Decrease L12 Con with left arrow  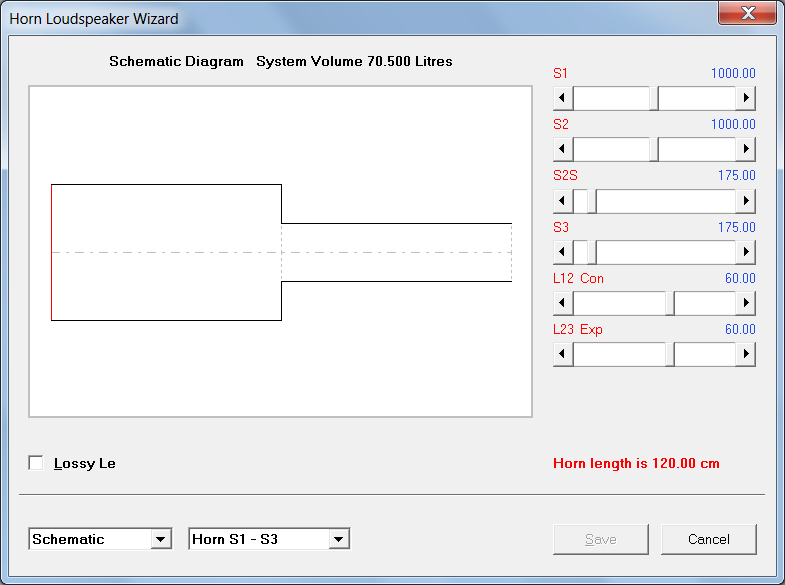point(563,303)
